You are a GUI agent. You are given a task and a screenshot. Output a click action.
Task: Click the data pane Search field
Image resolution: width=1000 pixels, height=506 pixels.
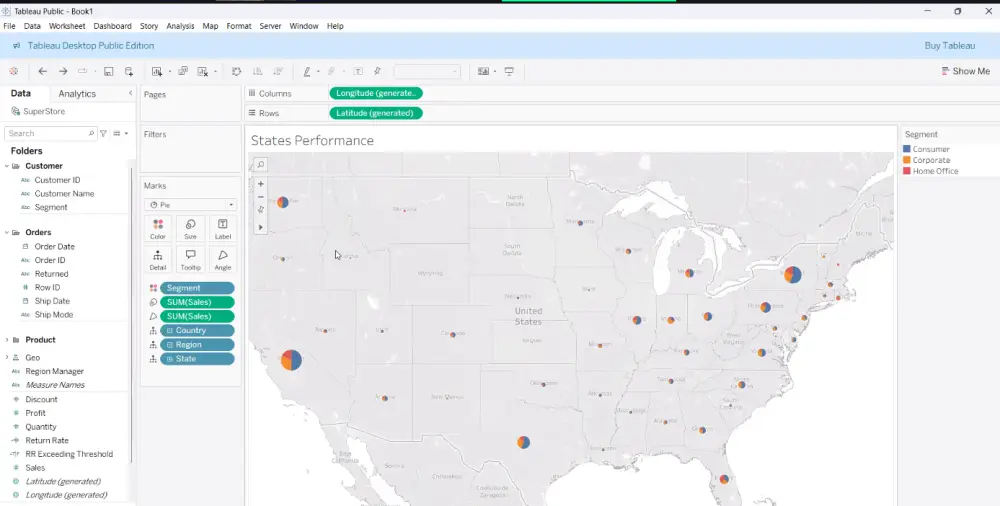point(50,133)
